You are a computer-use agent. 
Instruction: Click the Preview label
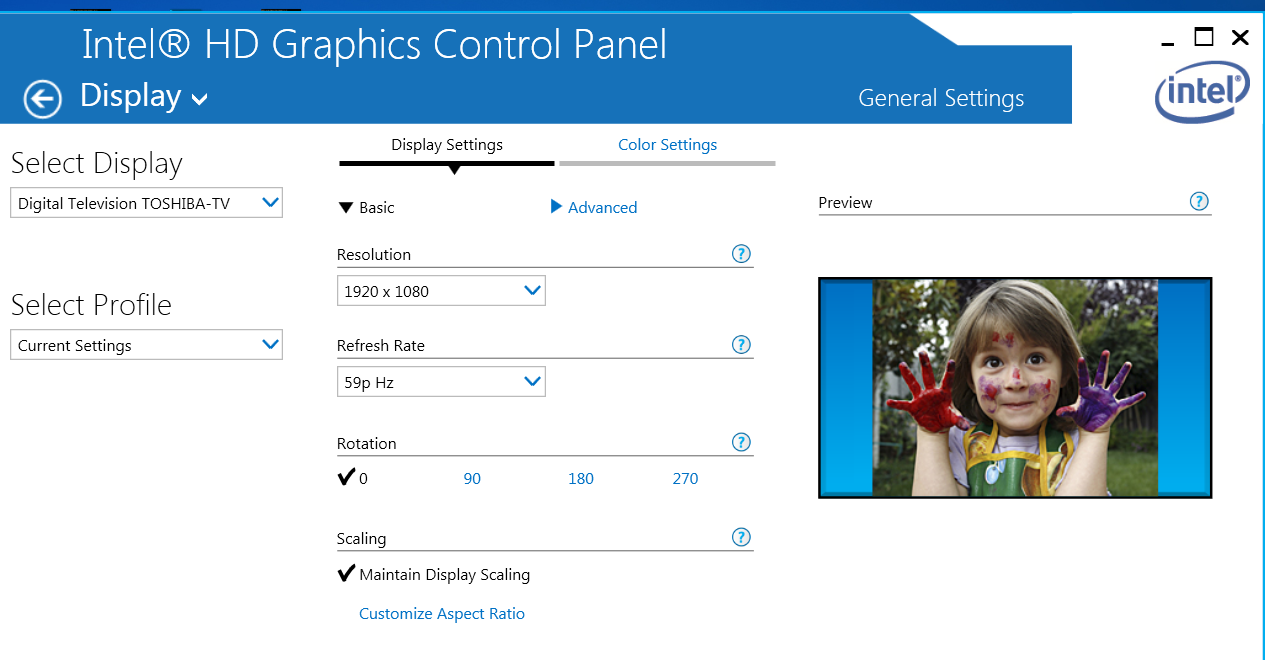click(845, 203)
